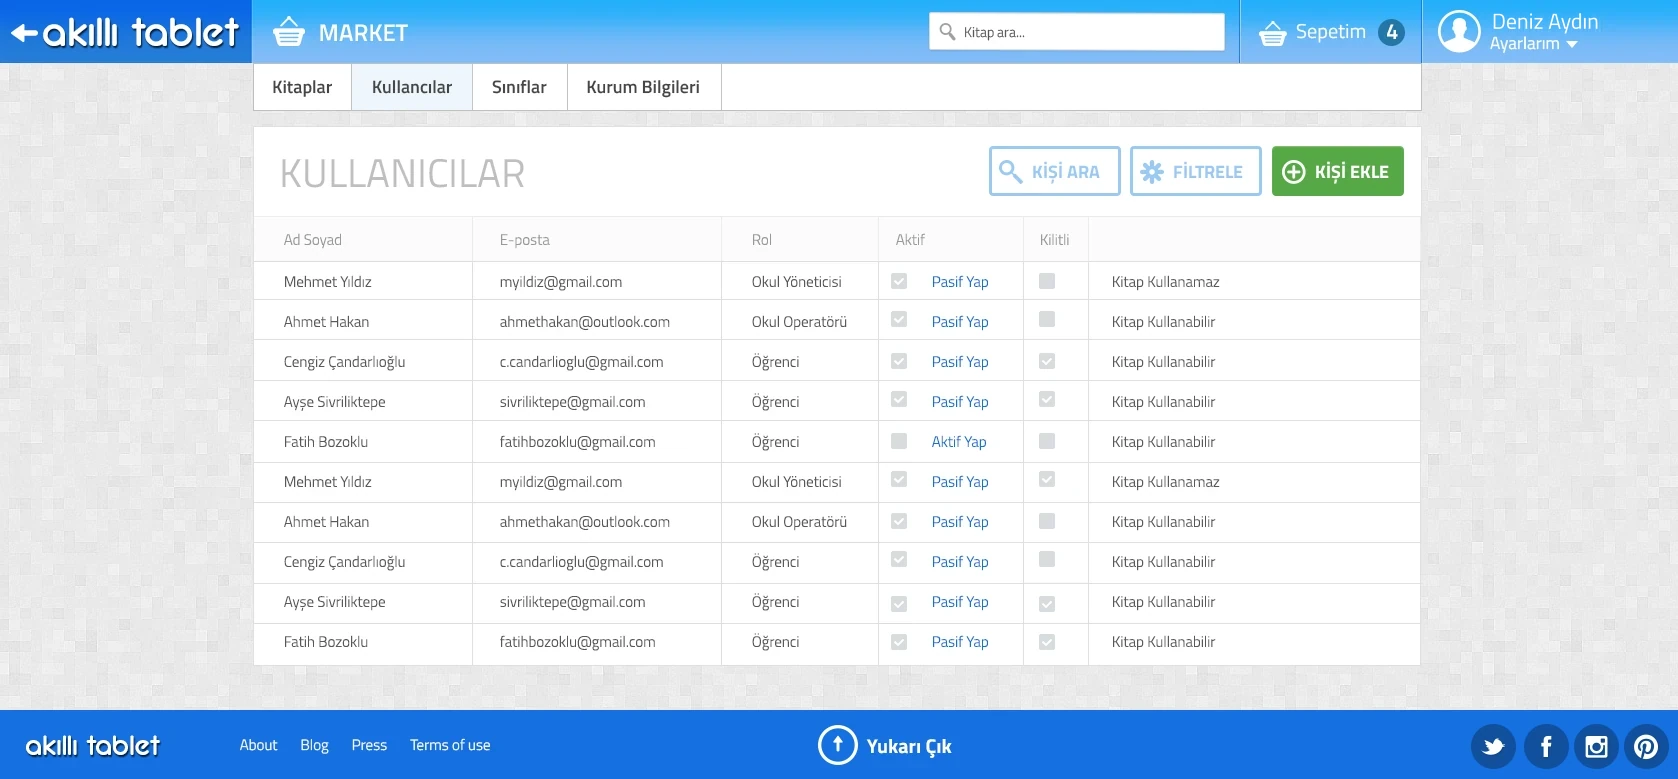Screen dimensions: 1678x779
Task: Click the KULLANICILAR page heading
Action: coord(402,173)
